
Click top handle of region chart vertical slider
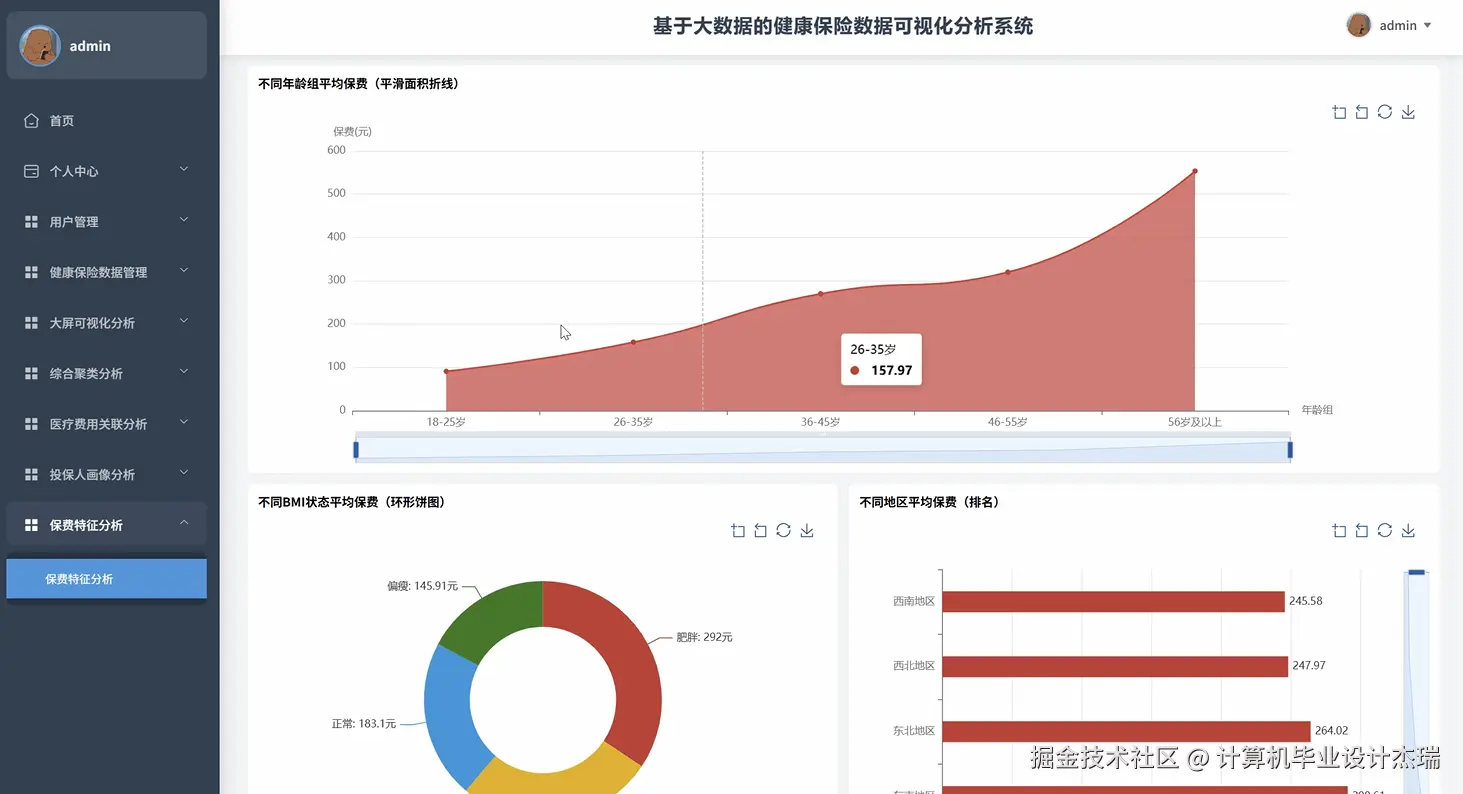[x=1416, y=572]
